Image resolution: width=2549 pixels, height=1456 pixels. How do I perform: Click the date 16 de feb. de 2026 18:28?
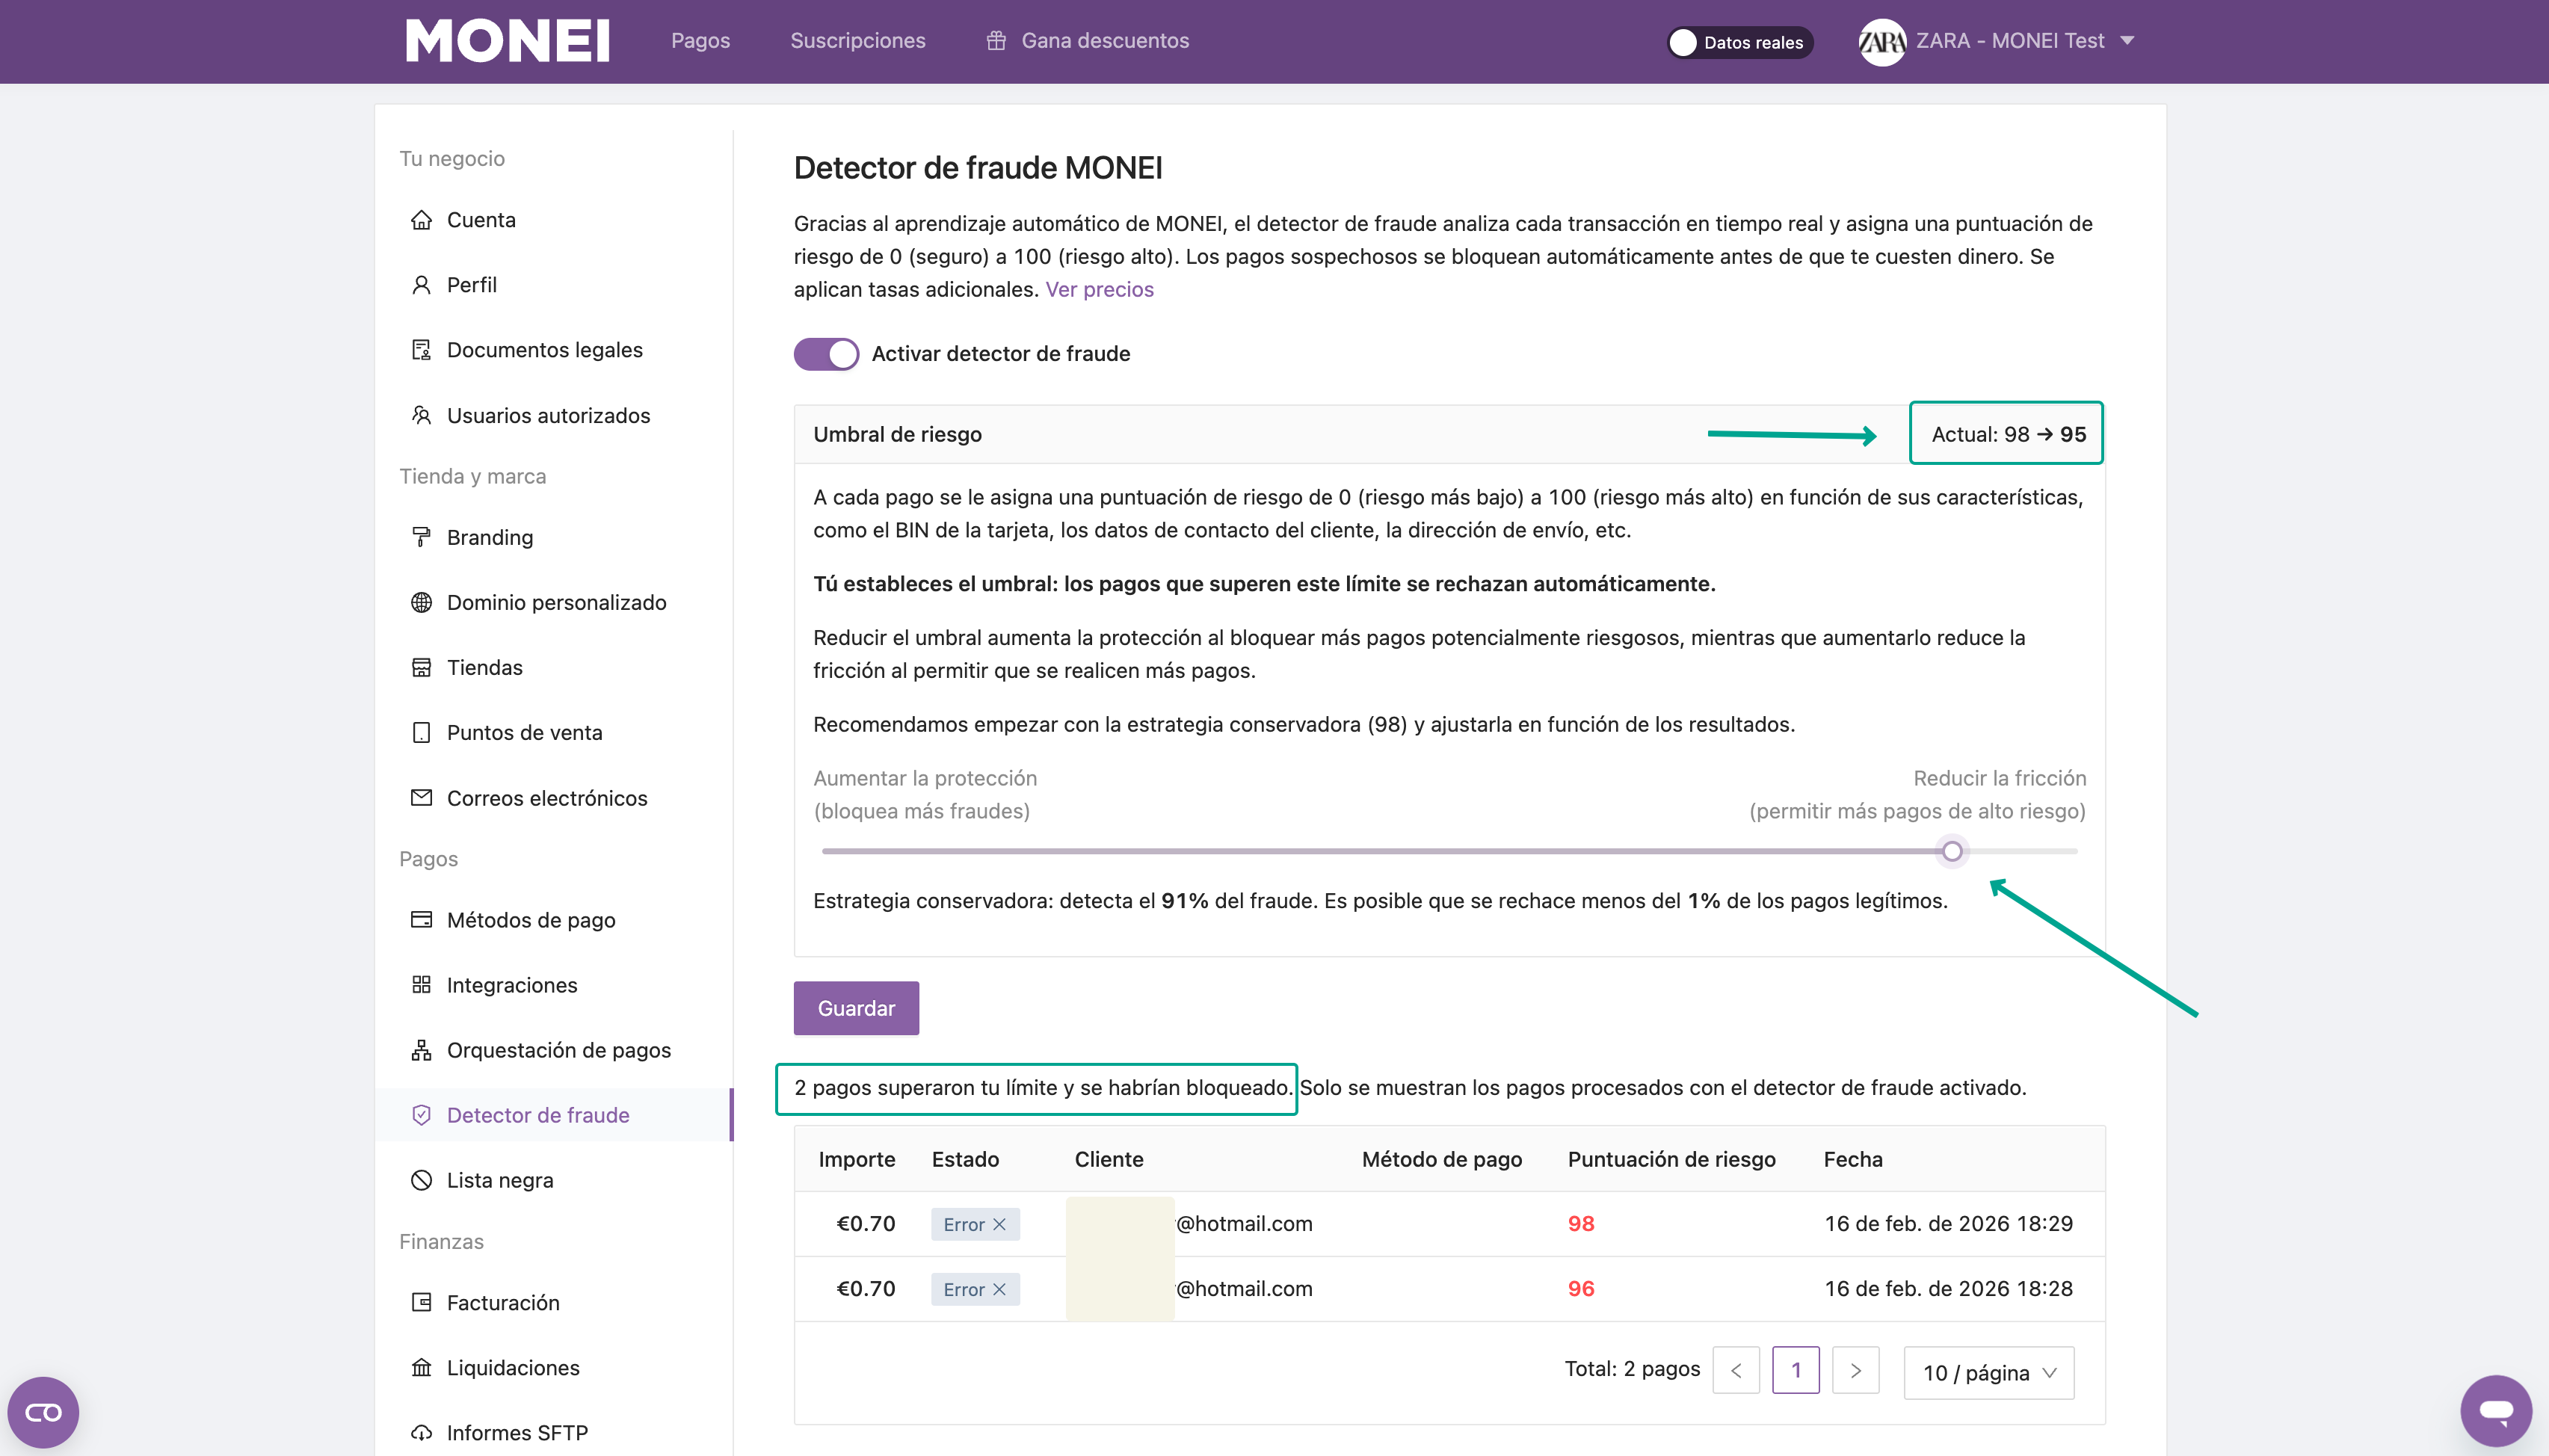click(1948, 1289)
